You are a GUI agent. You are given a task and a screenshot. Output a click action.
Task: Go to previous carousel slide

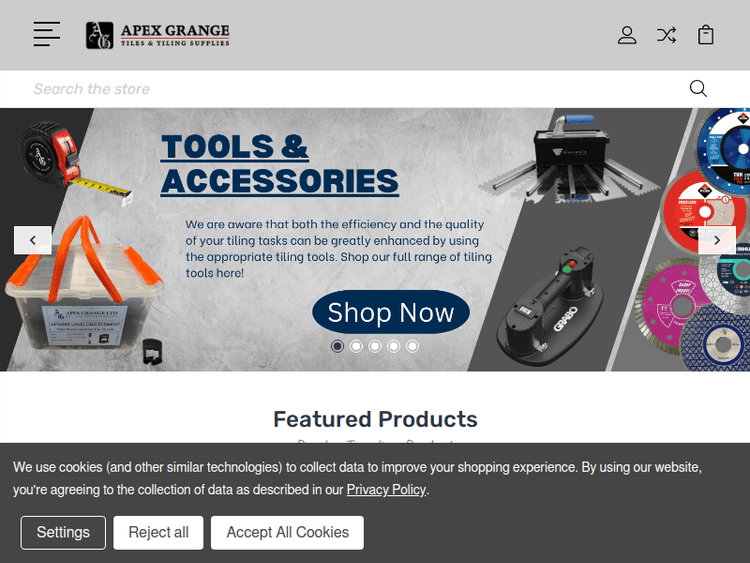coord(33,240)
